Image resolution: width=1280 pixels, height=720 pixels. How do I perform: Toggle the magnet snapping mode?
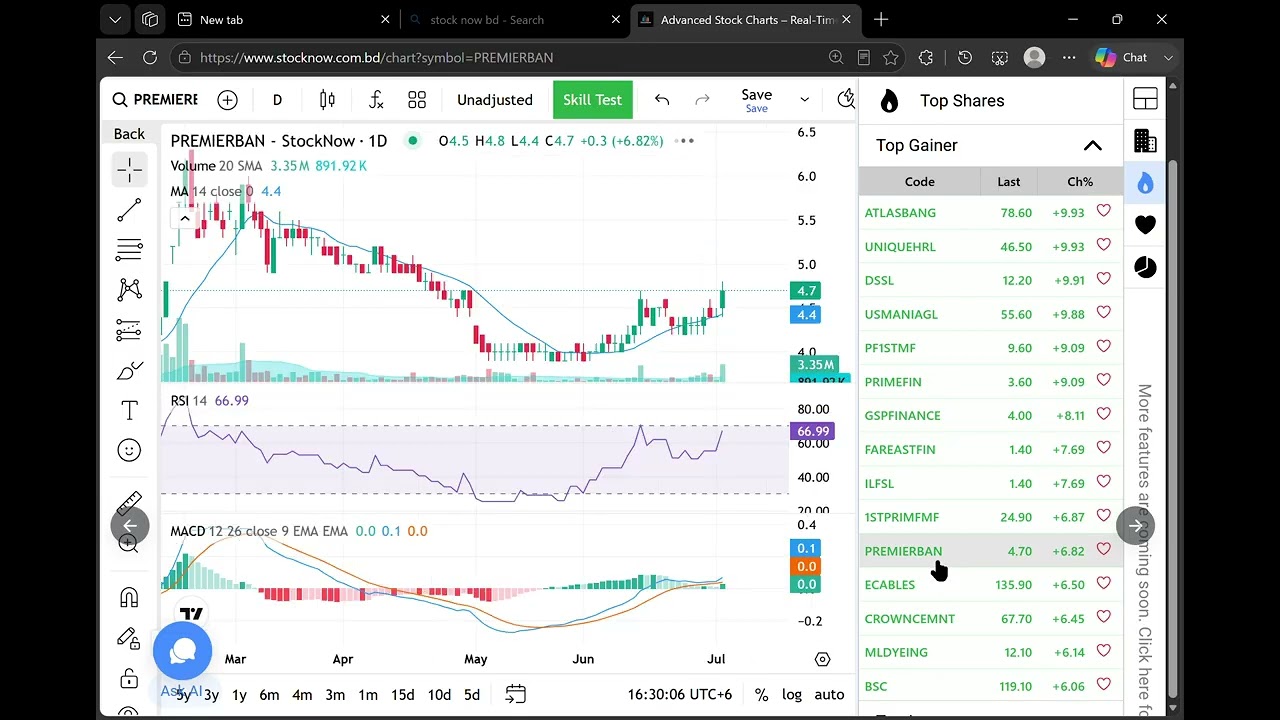[x=129, y=598]
